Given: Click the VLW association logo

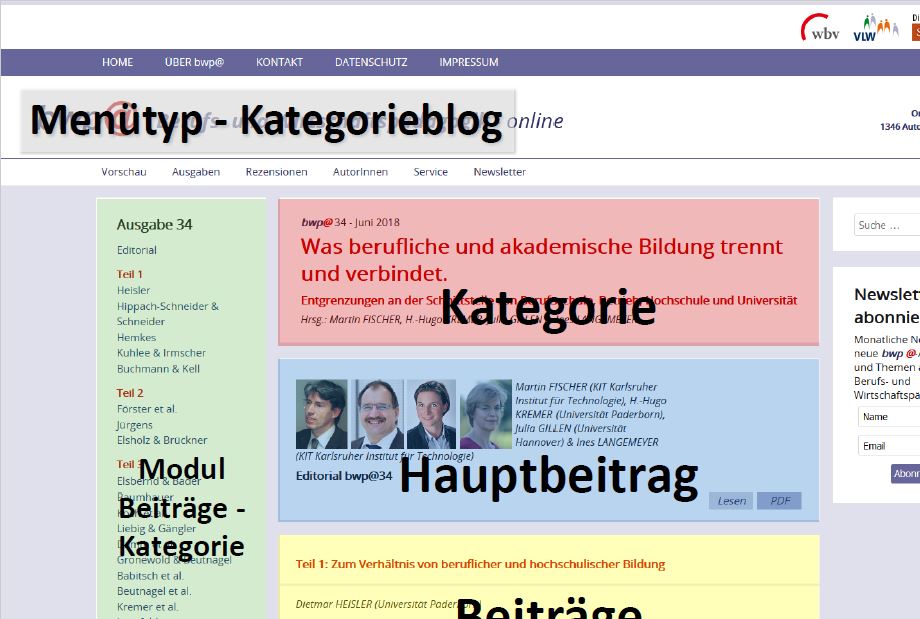Looking at the screenshot, I should [x=873, y=27].
